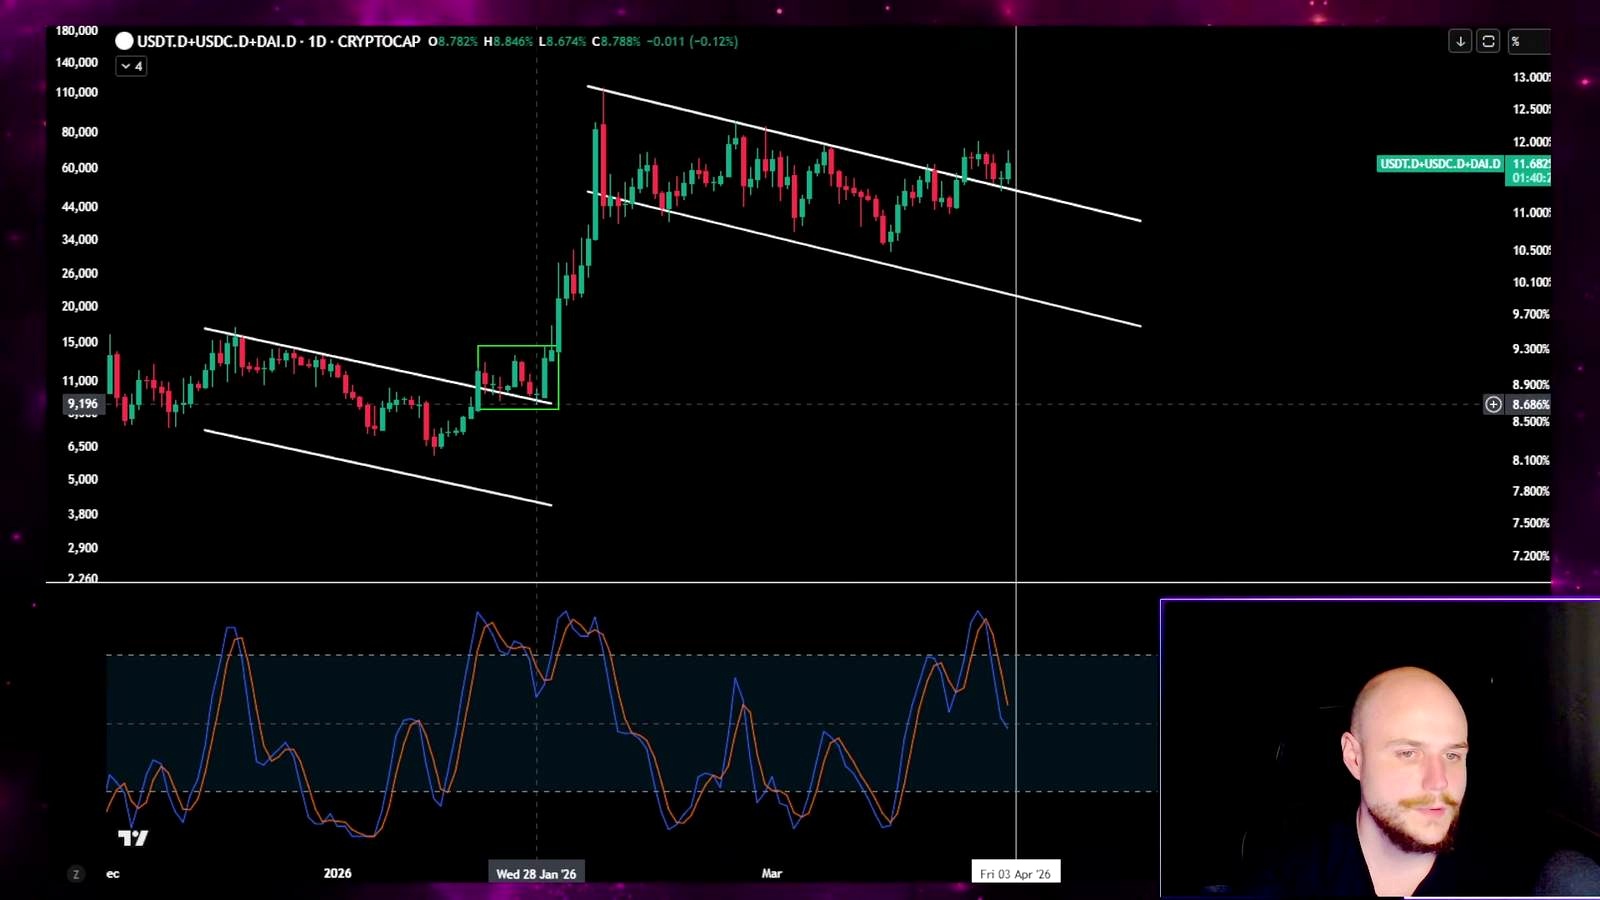This screenshot has width=1600, height=900.
Task: Click the high value H8.846%
Action: 509,41
